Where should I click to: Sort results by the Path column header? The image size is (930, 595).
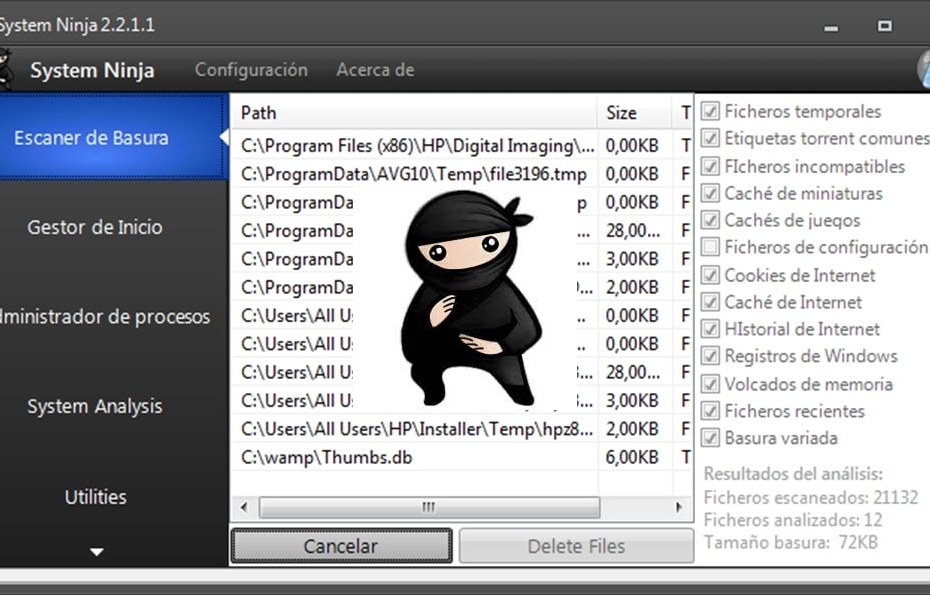(413, 113)
